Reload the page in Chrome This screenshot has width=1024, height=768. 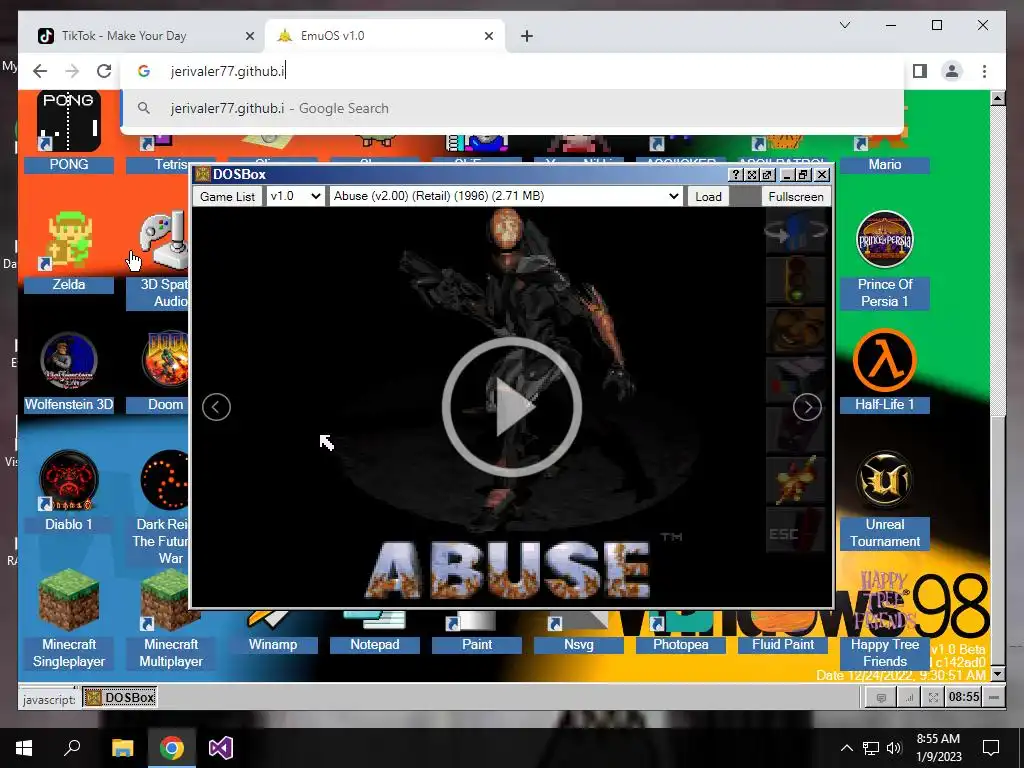(x=104, y=71)
